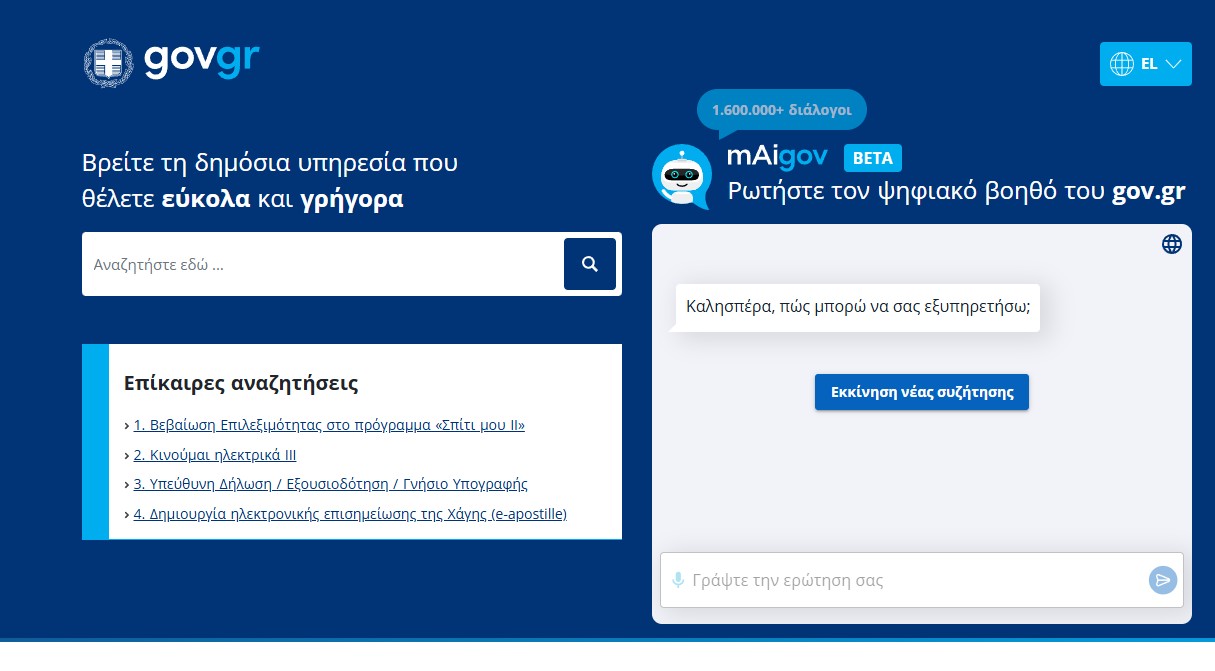Focus the 'Γράψτε την ερώτηση σας' field
Screen dimensions: 1215x671
coord(918,580)
